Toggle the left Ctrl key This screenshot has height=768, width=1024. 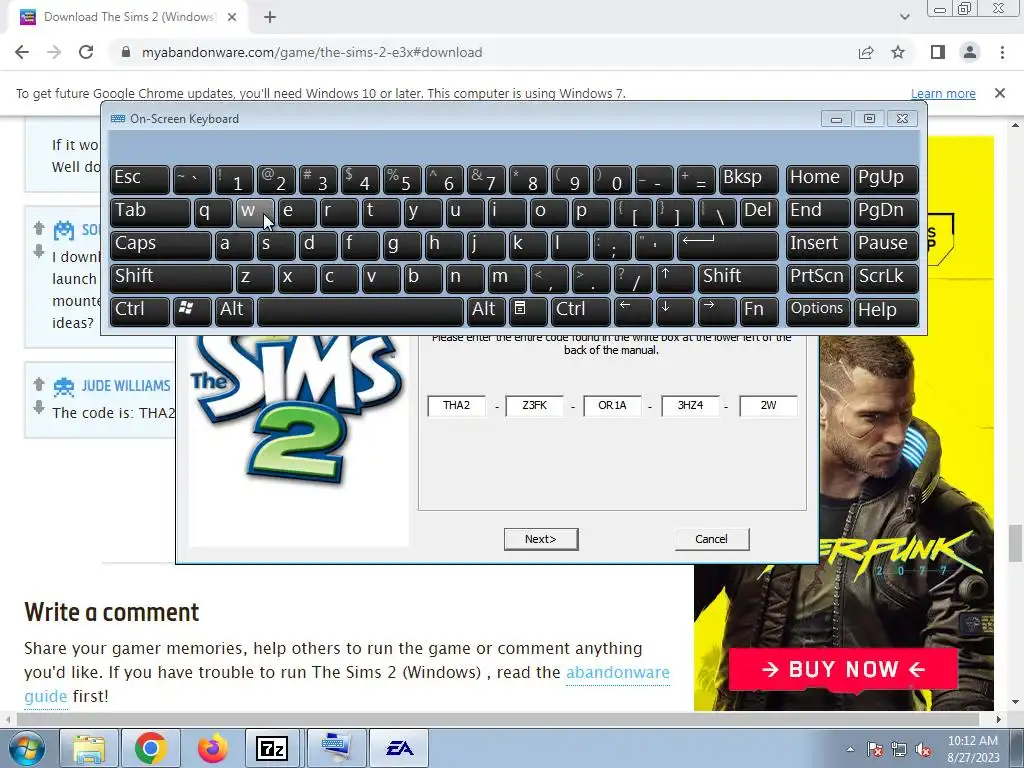point(140,311)
